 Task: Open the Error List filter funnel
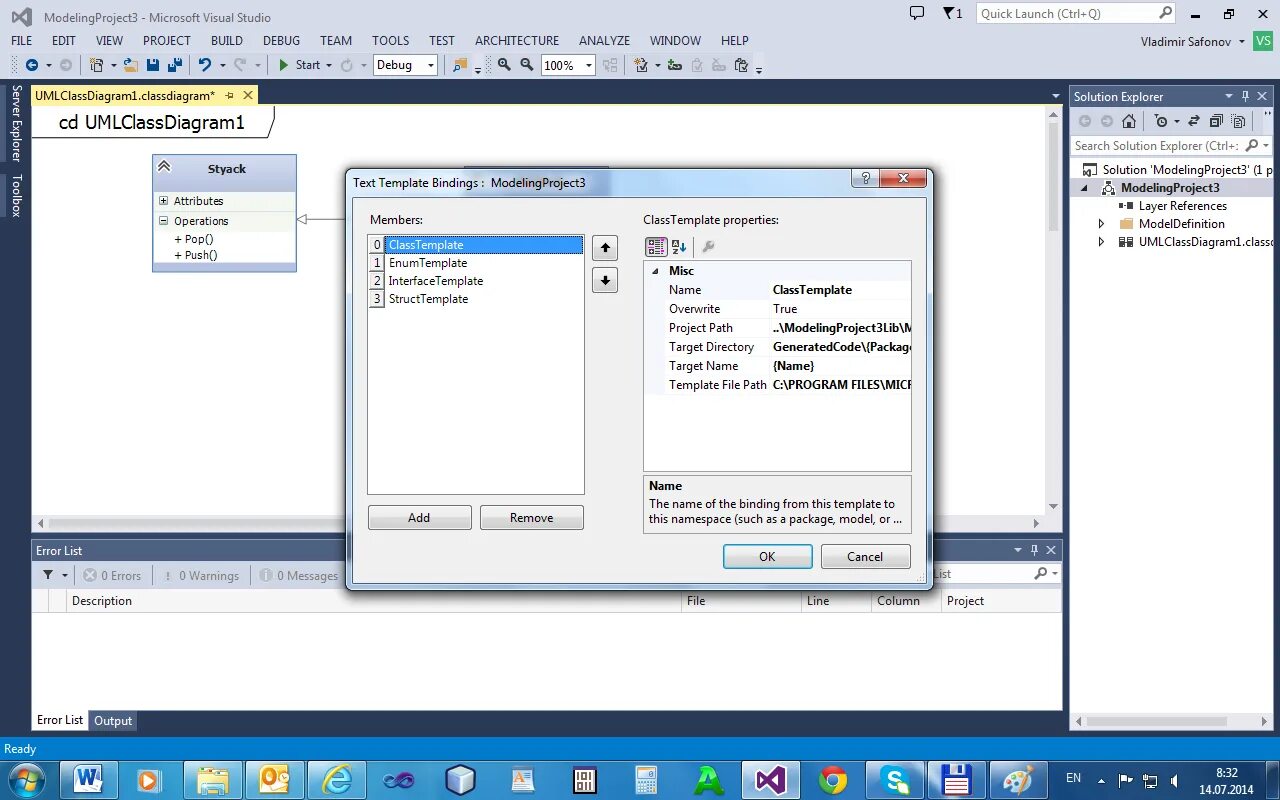tap(48, 575)
